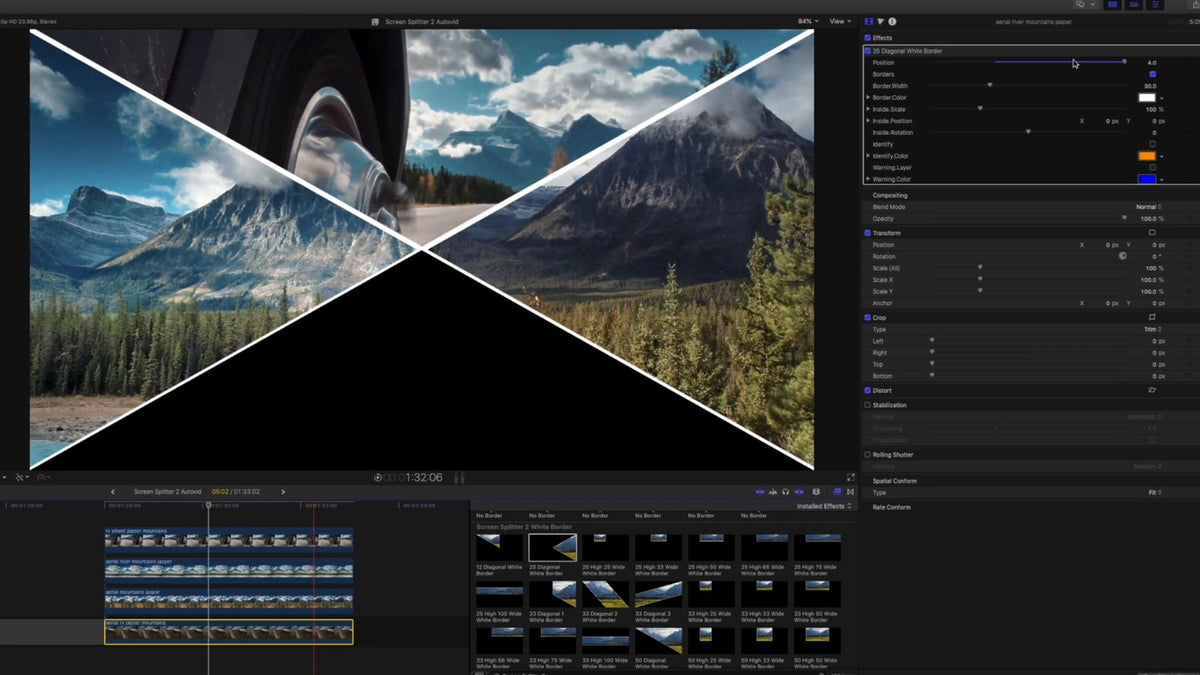This screenshot has height=675, width=1200.
Task: Show the Effects browser icon
Action: tap(837, 492)
